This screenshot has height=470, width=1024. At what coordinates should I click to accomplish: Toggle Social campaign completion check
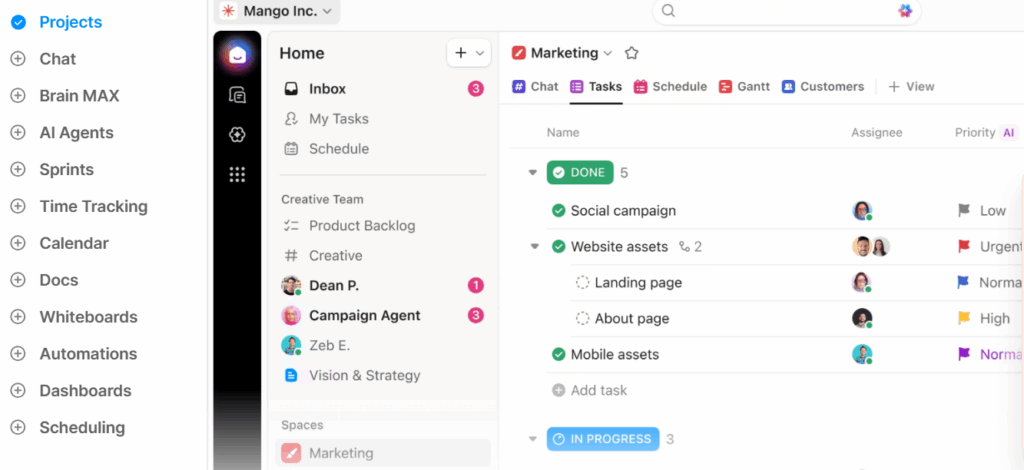pyautogui.click(x=558, y=211)
